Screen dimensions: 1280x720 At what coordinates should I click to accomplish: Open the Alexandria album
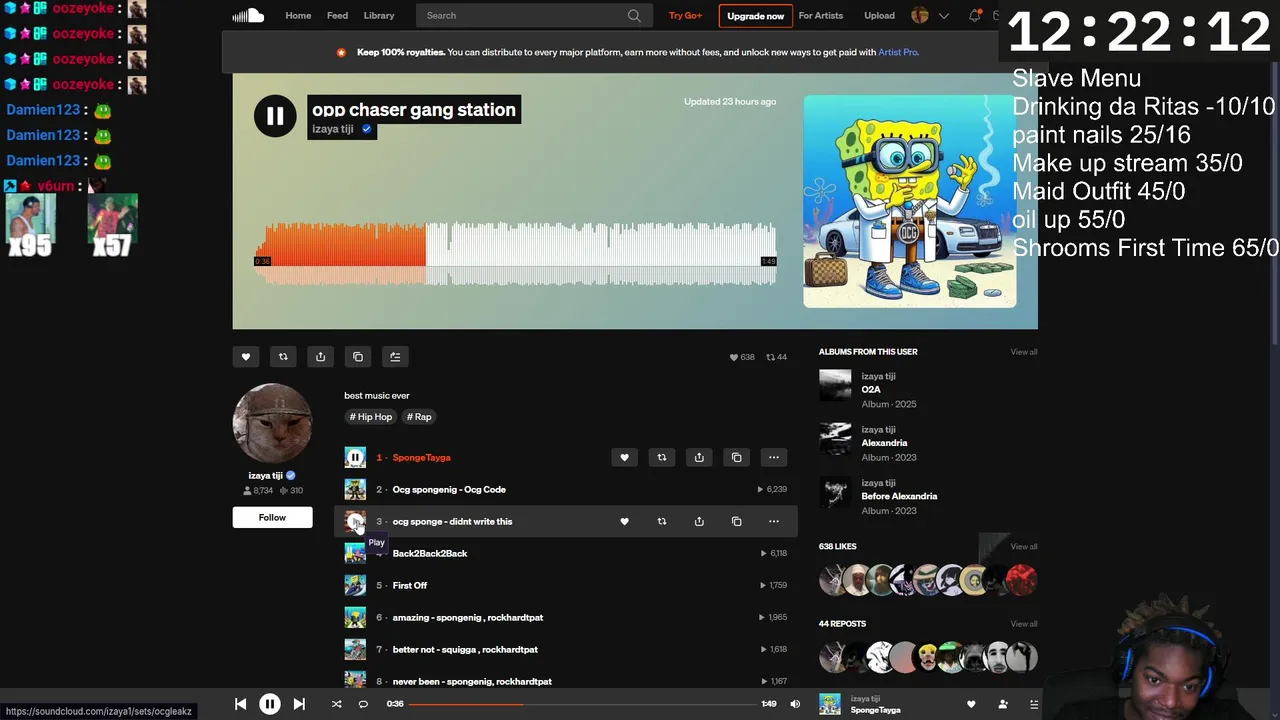884,443
